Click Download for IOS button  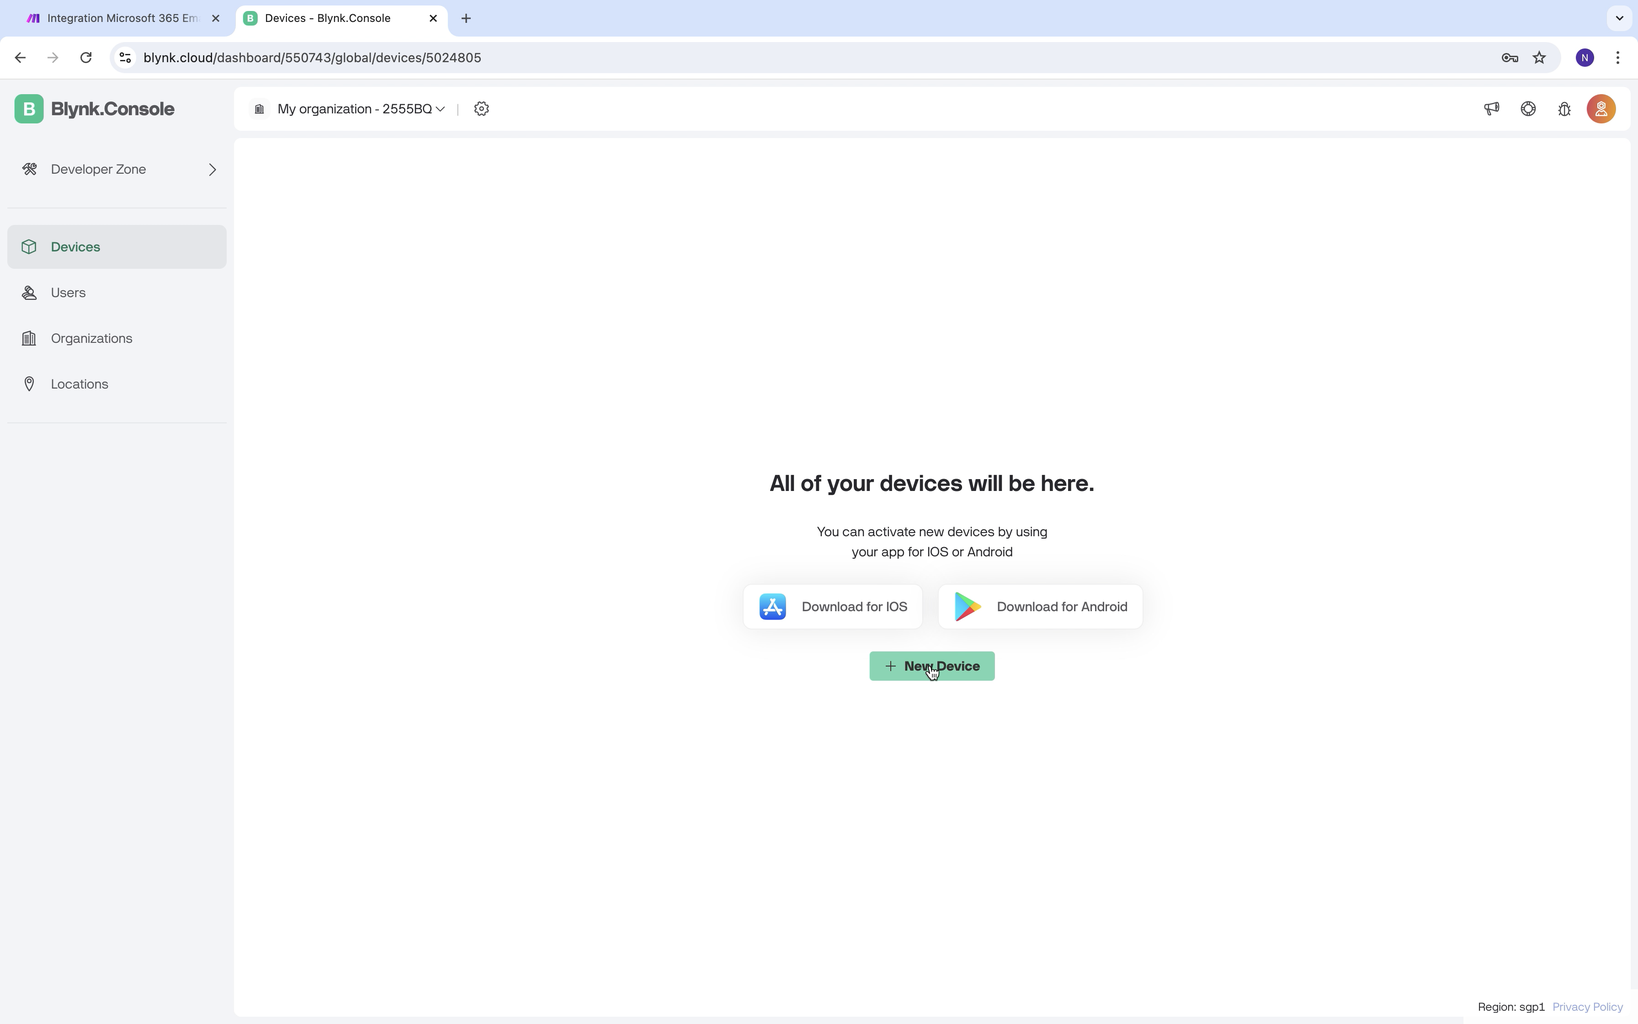click(833, 607)
